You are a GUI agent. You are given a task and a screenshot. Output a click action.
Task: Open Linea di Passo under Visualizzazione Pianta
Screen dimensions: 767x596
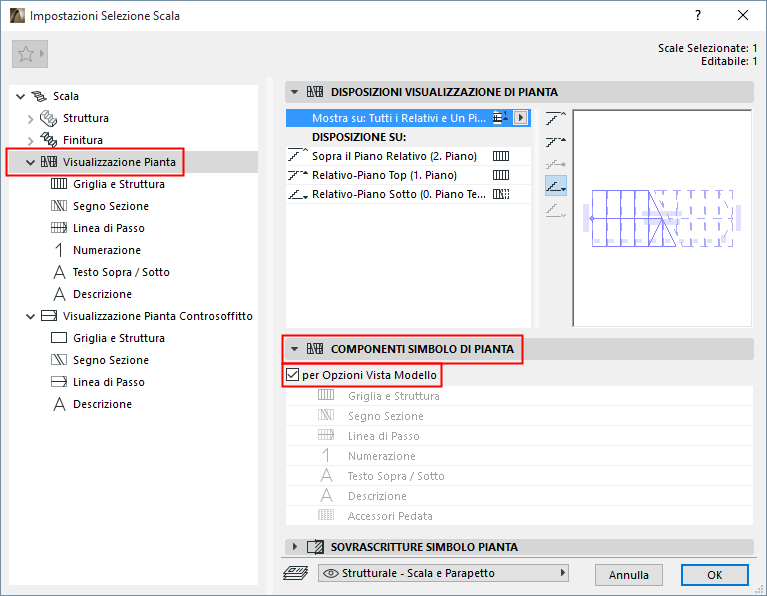click(109, 228)
